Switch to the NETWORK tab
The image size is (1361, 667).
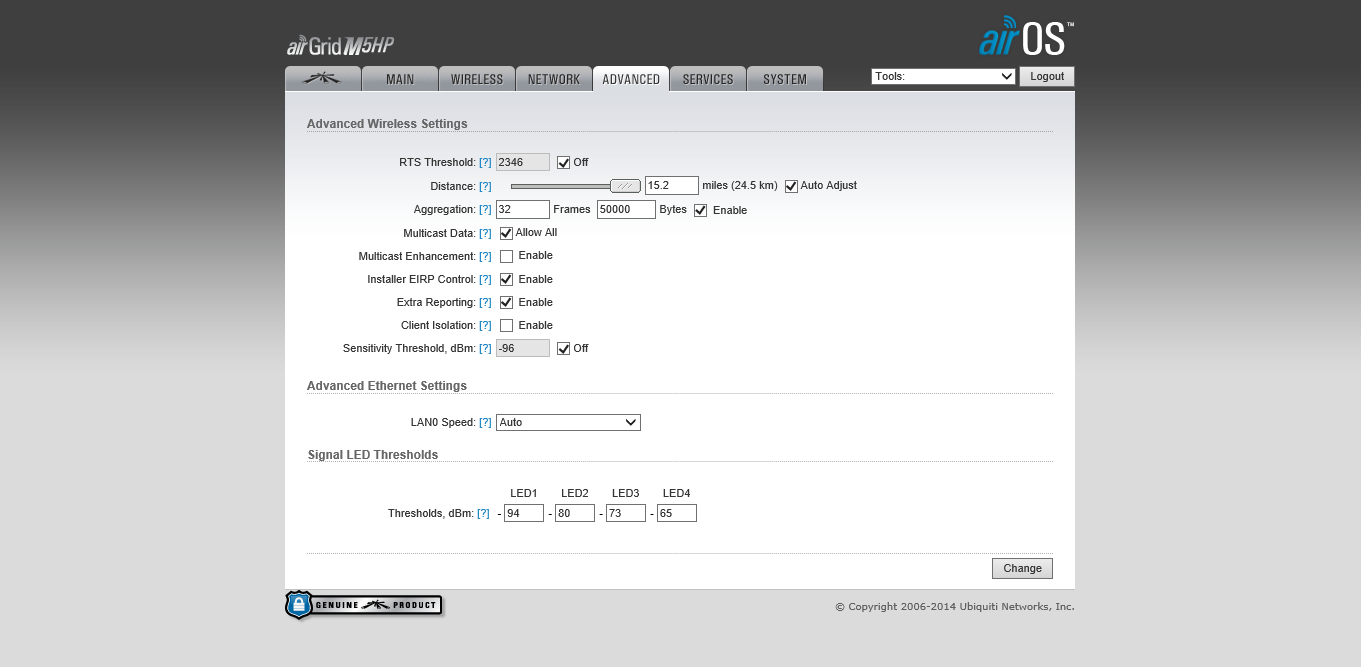coord(554,79)
